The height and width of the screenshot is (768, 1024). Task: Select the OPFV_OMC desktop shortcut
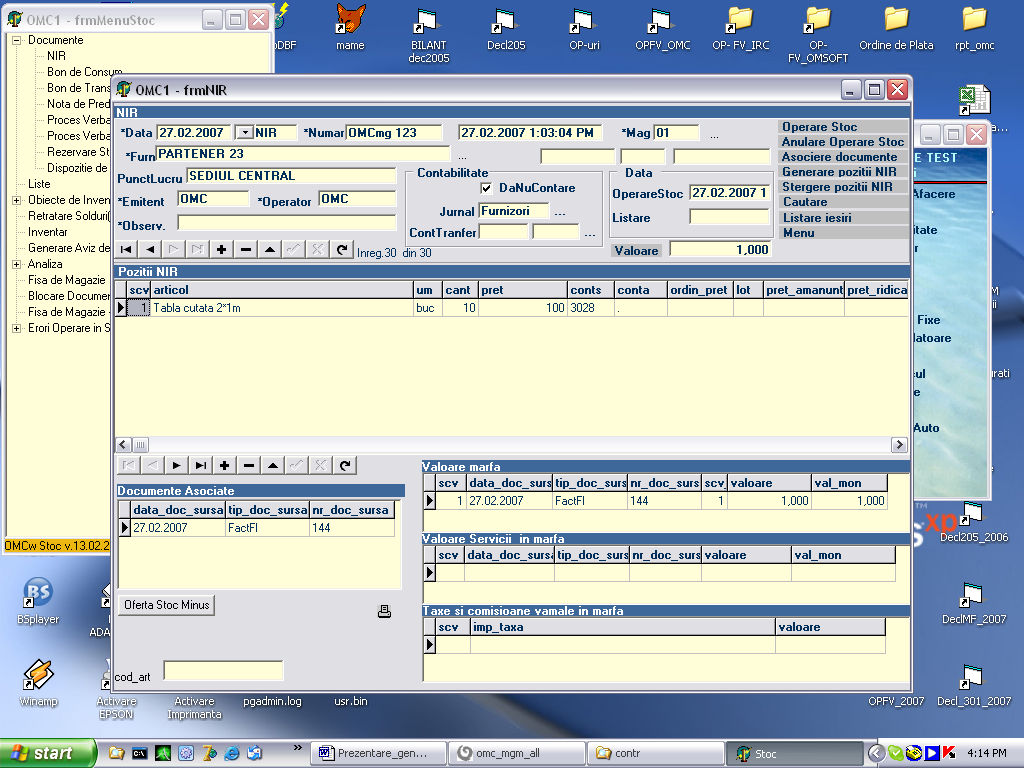tap(663, 28)
